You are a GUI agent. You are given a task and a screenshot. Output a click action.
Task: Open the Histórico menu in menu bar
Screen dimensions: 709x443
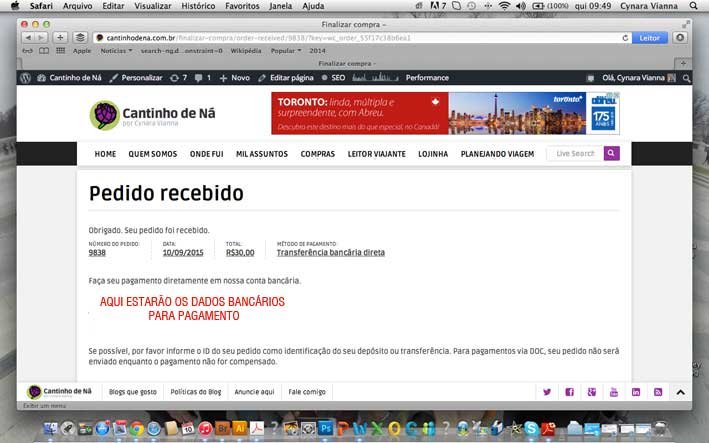198,6
